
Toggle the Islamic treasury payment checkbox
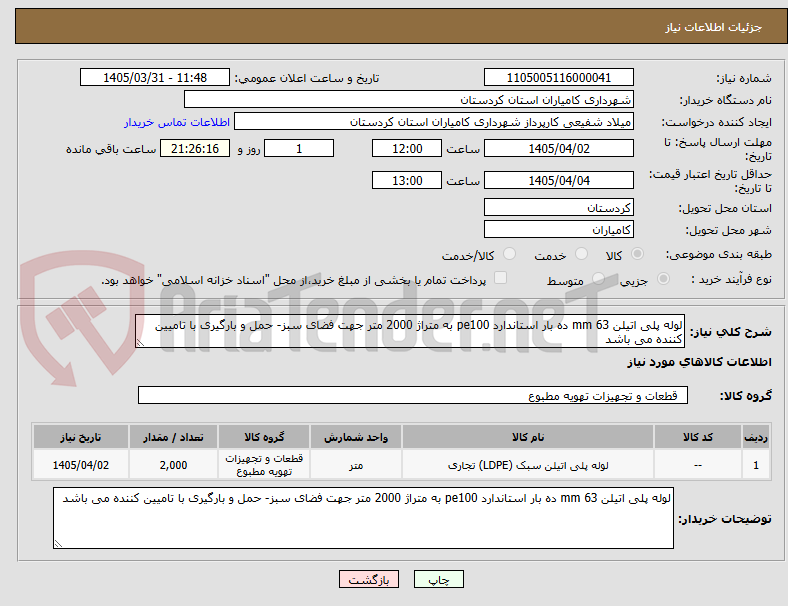[500, 278]
